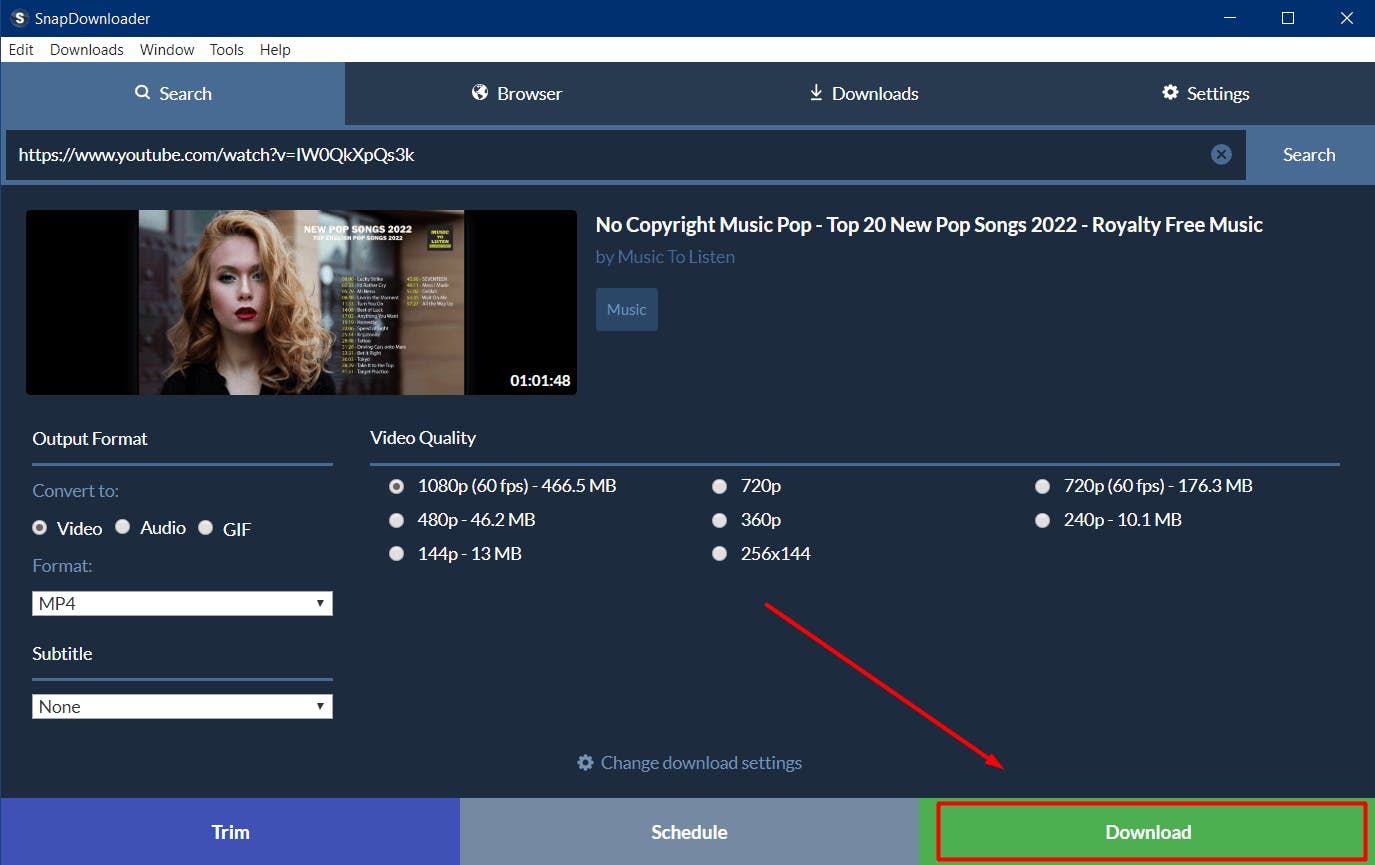The width and height of the screenshot is (1375, 865).
Task: Click the Video Quality heading
Action: [x=423, y=438]
